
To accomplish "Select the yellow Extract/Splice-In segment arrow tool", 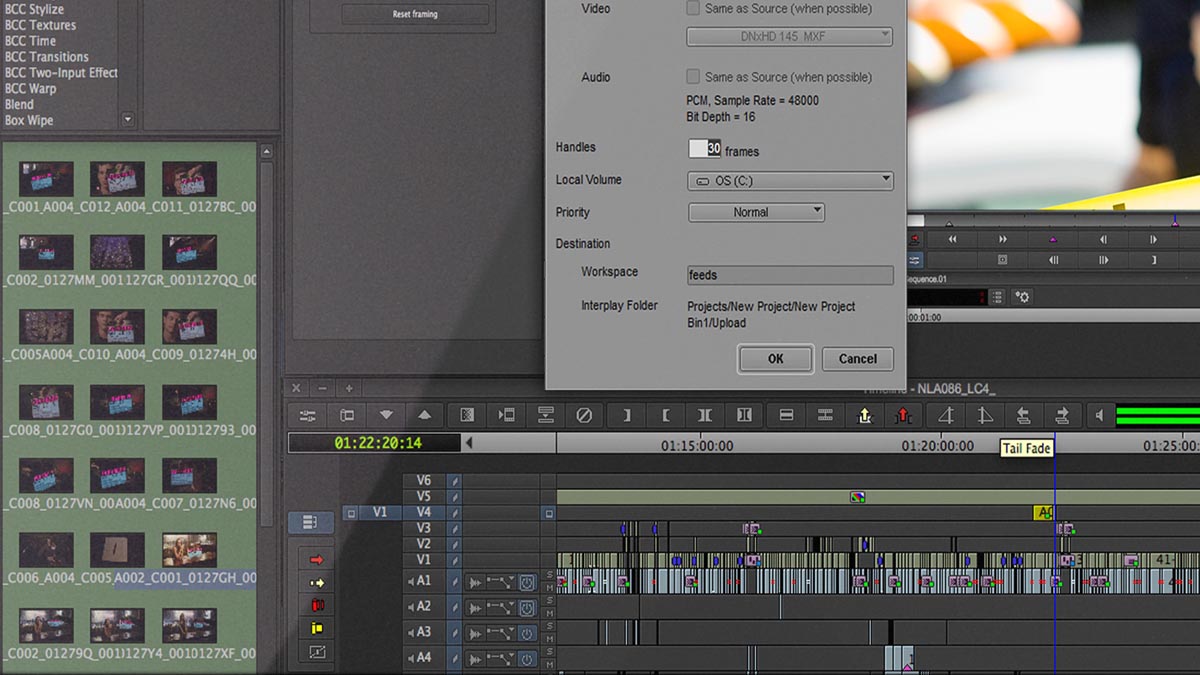I will [317, 583].
